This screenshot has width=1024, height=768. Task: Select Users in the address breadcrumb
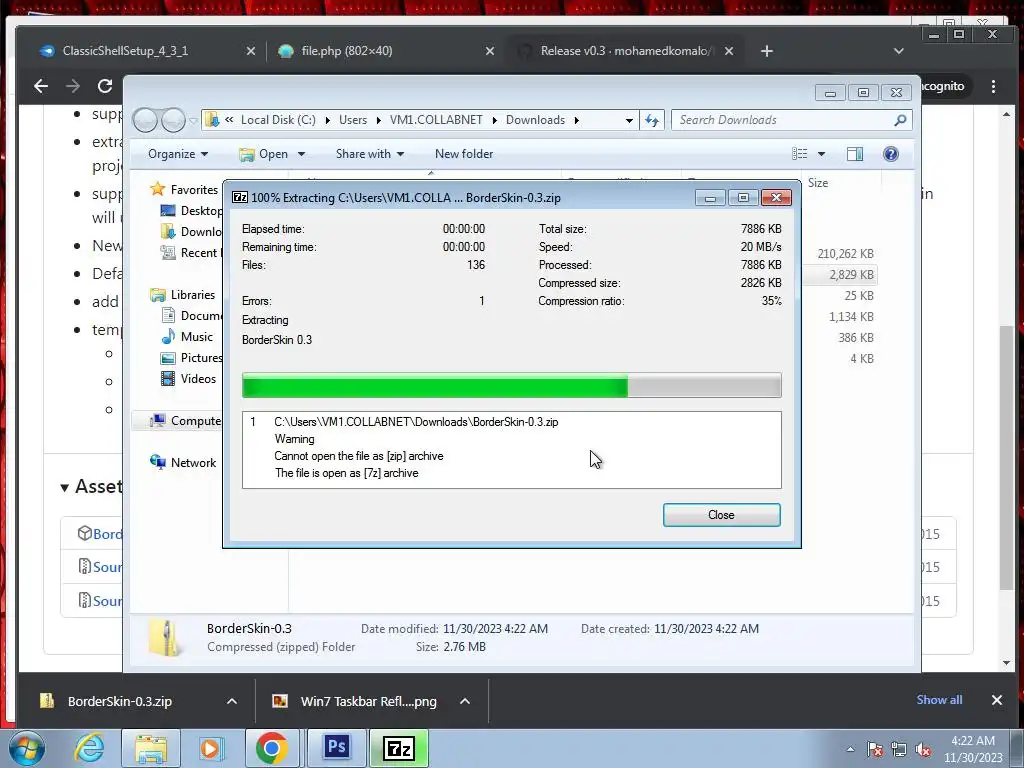pyautogui.click(x=353, y=120)
